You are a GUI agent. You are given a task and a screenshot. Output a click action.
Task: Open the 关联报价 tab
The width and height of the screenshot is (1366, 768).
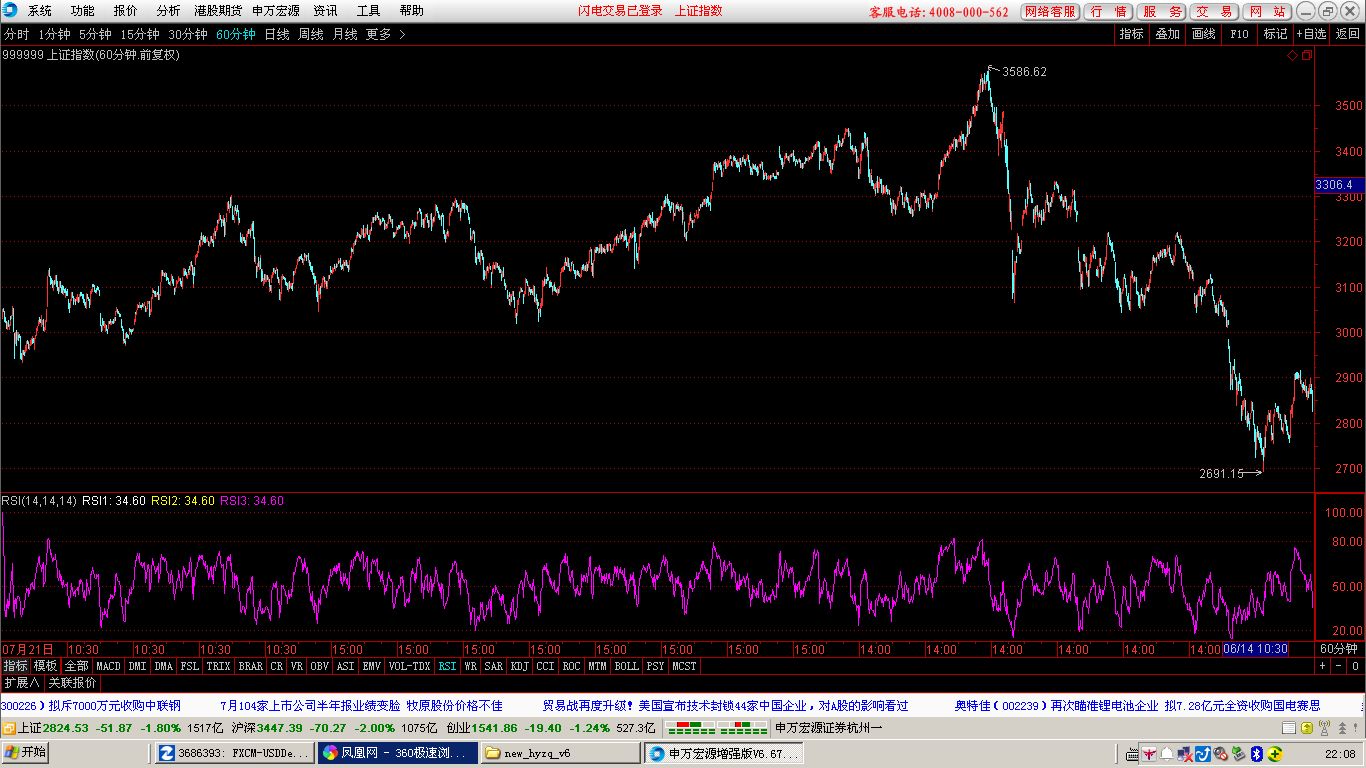pyautogui.click(x=73, y=683)
